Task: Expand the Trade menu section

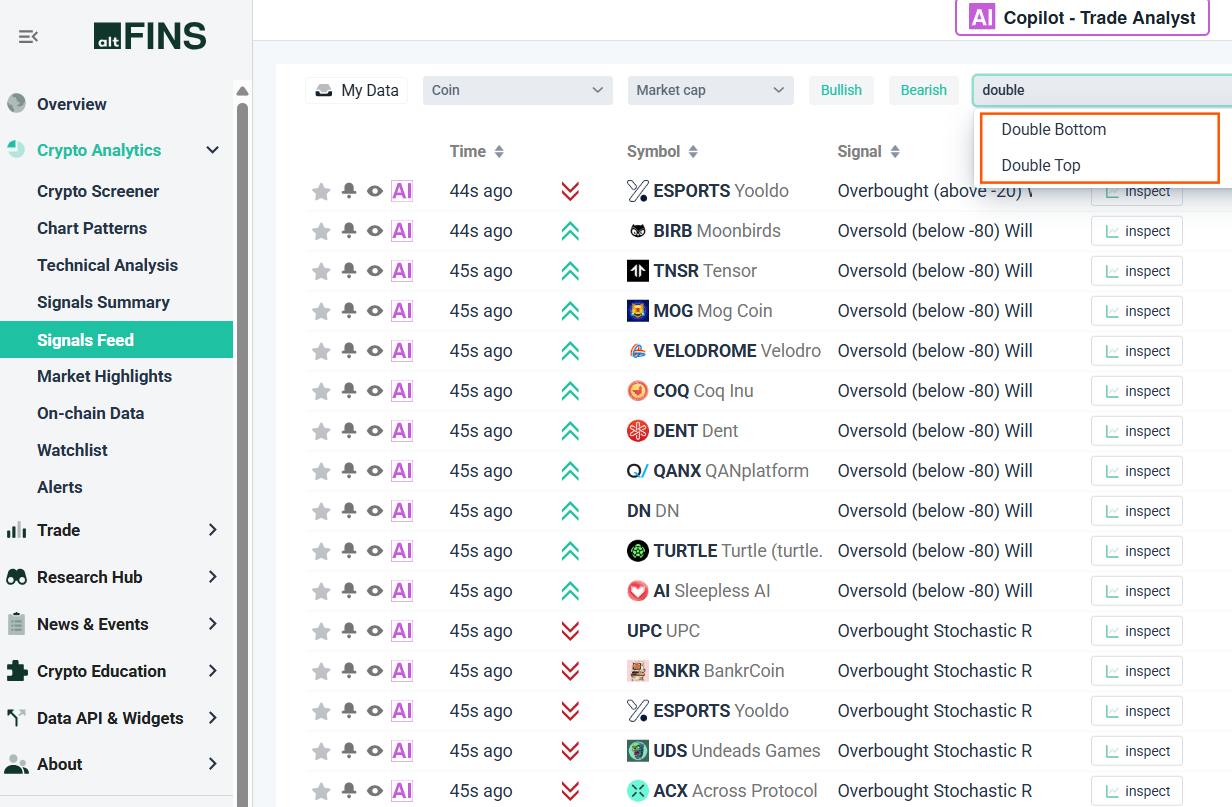Action: (x=212, y=530)
